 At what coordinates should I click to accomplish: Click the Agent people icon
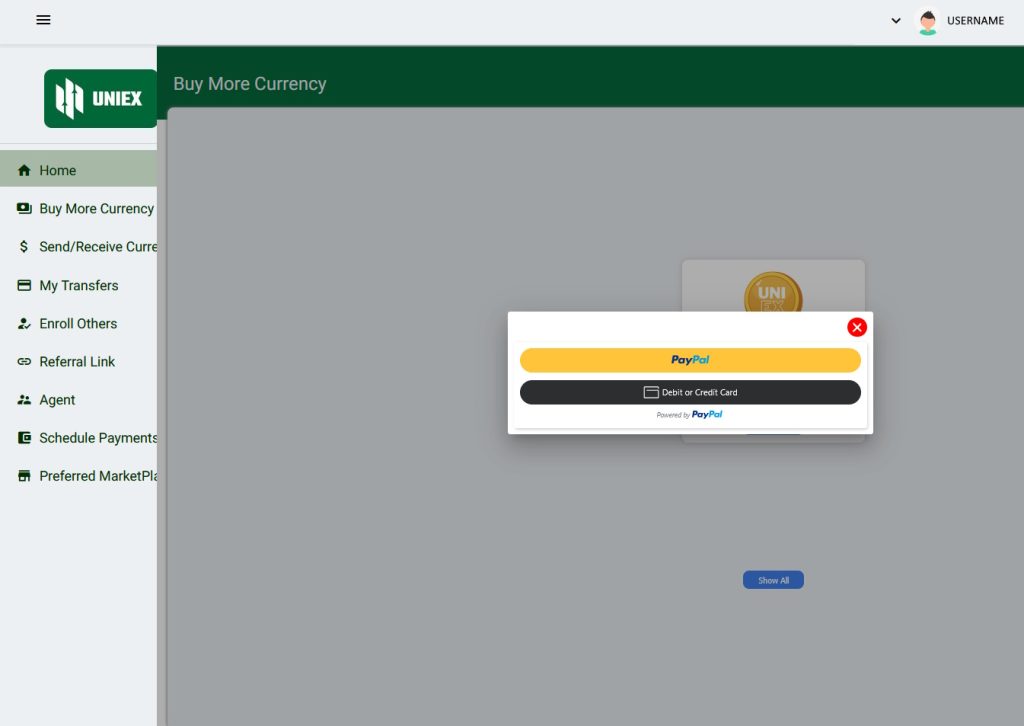pos(24,400)
